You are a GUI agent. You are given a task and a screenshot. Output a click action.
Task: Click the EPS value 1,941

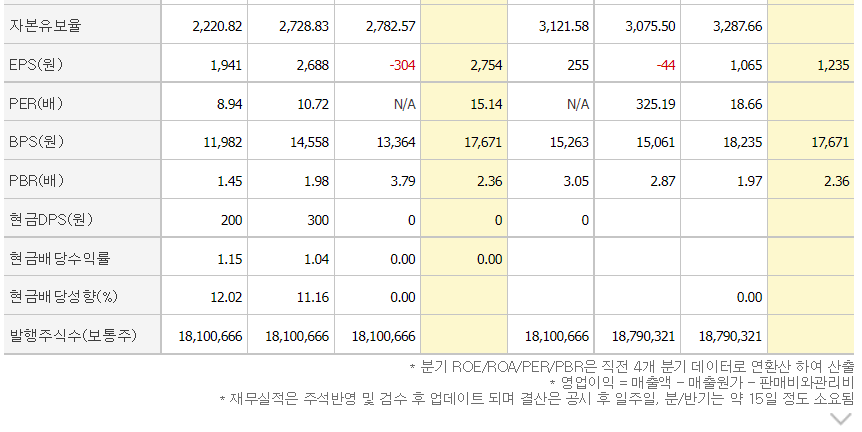(226, 65)
